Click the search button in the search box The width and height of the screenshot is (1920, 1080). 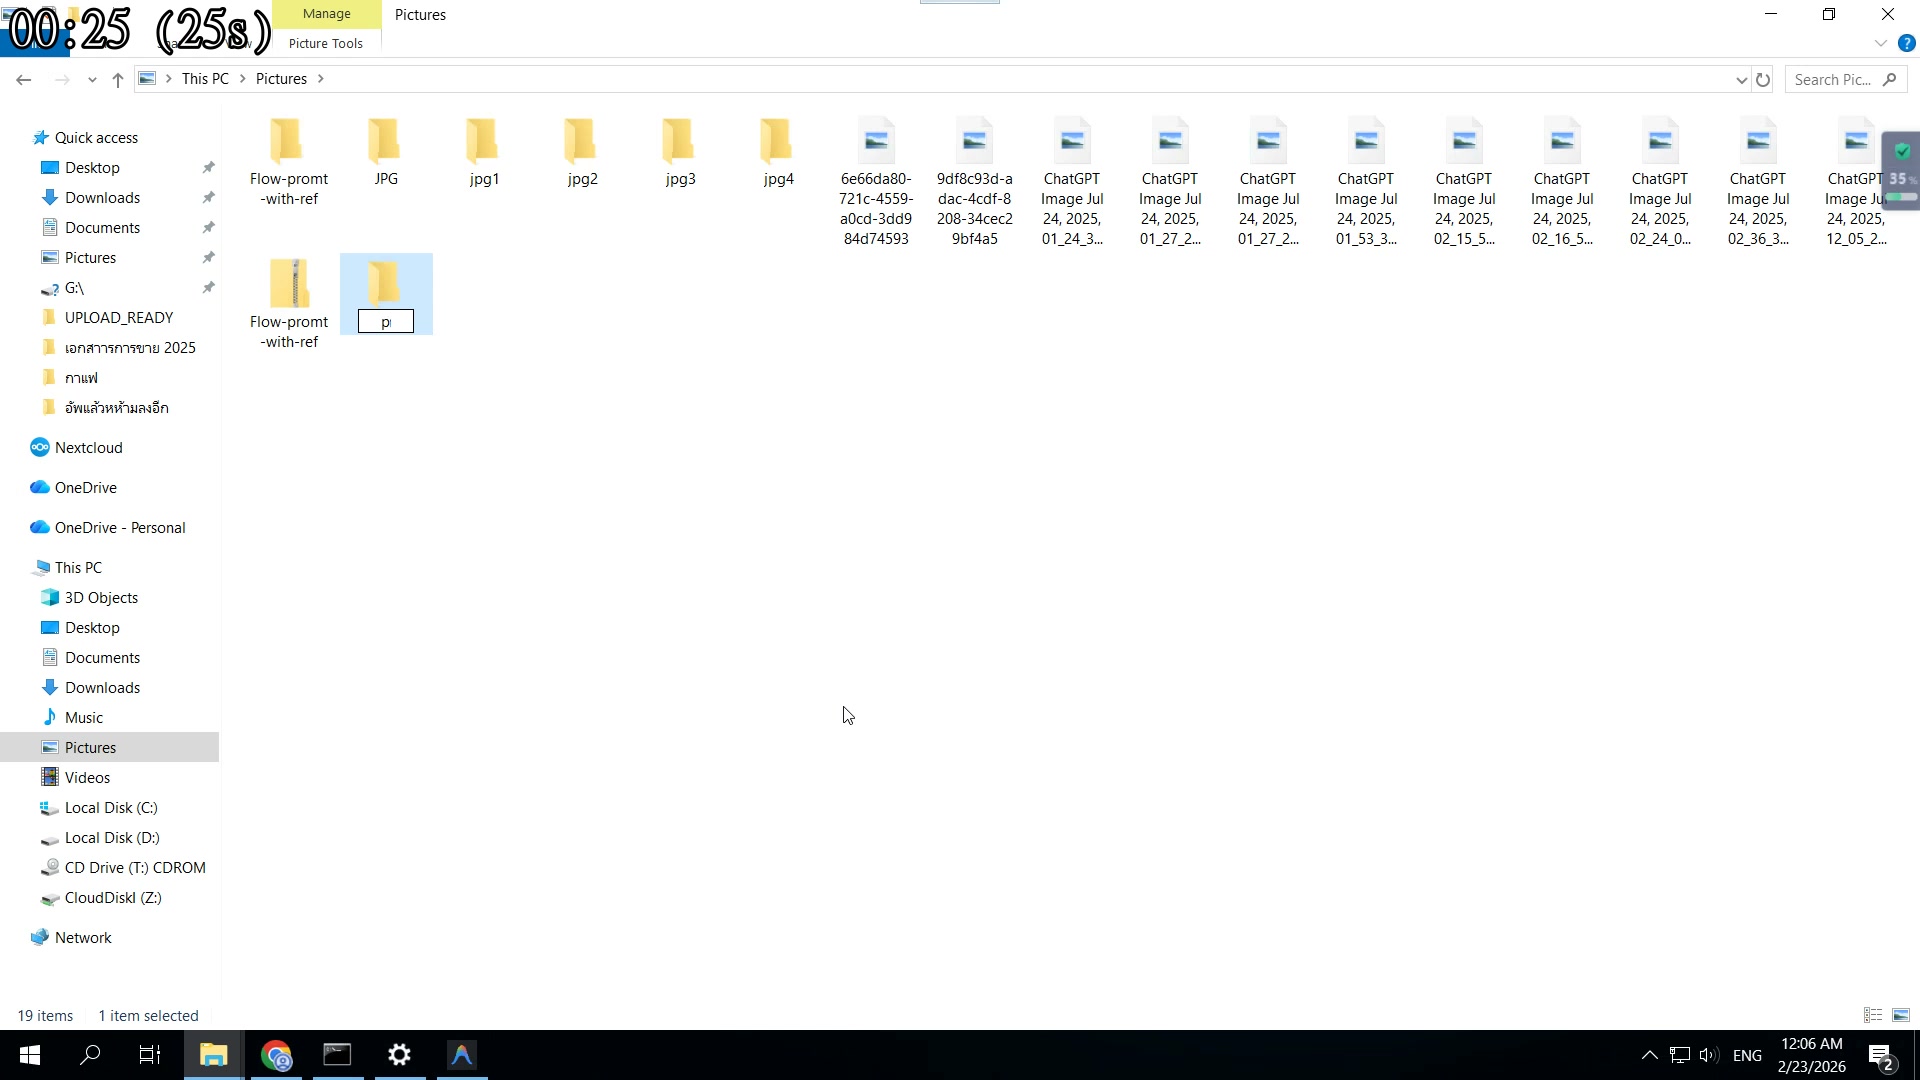pyautogui.click(x=1891, y=78)
